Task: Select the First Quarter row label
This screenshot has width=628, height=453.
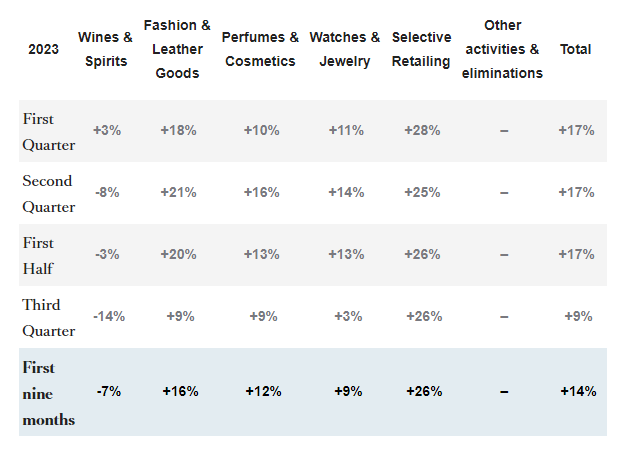Action: (49, 131)
